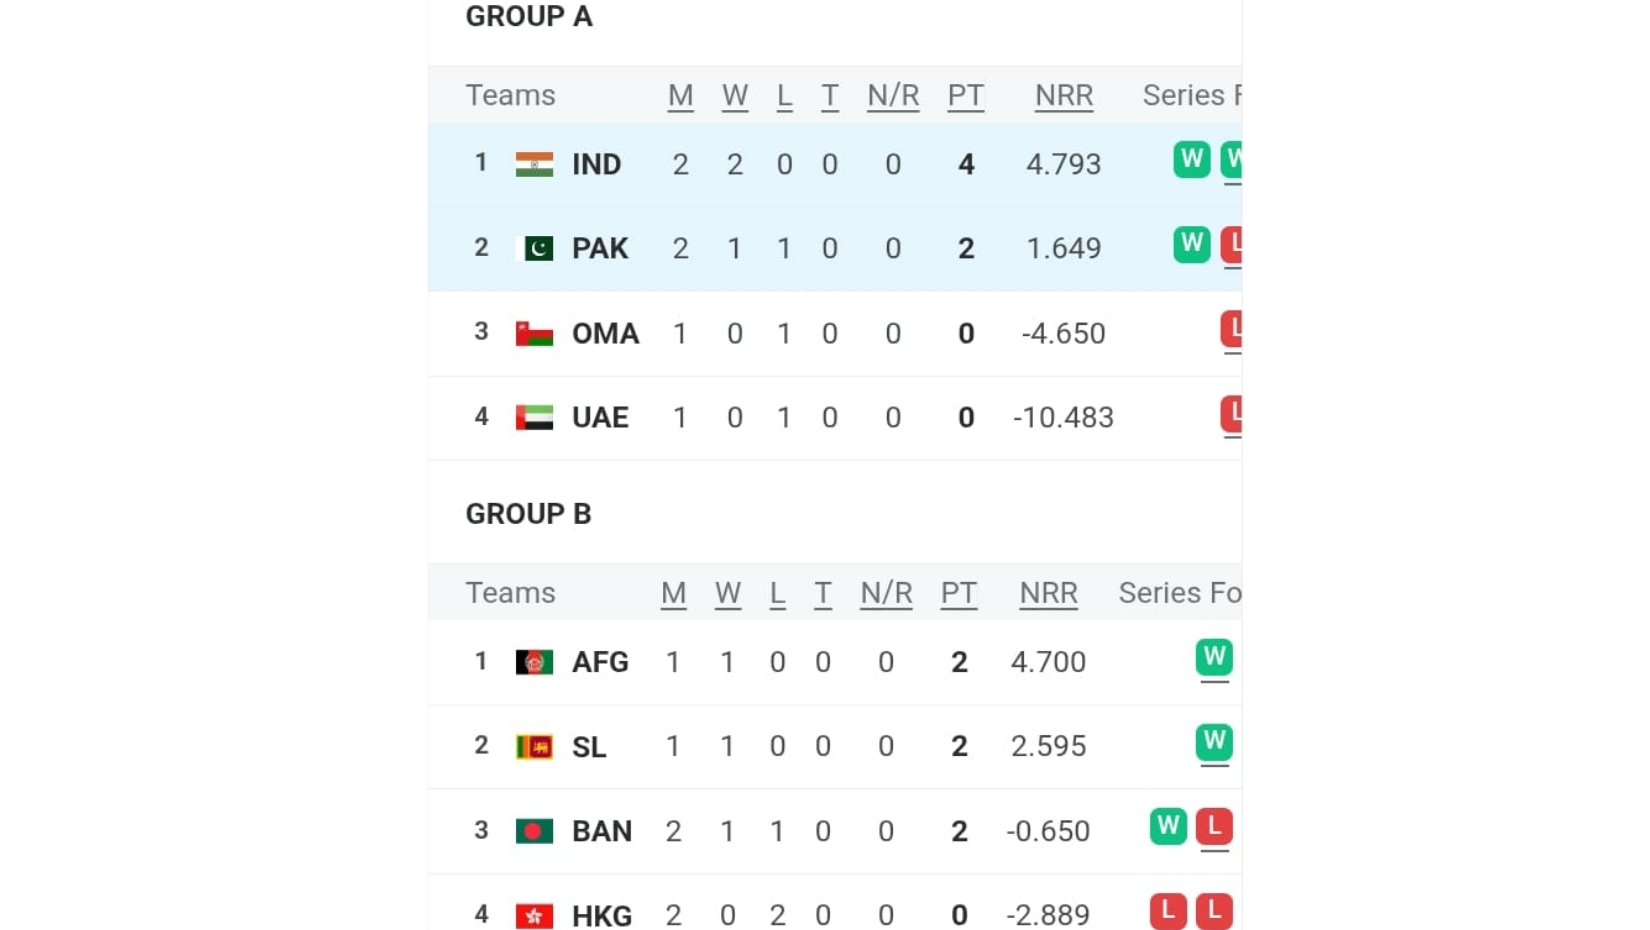This screenshot has width=1650, height=930.
Task: Click the UAE flag icon
Action: tap(534, 417)
